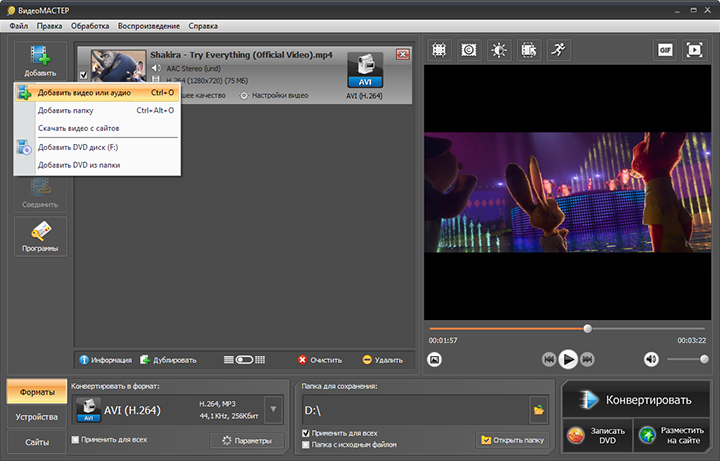Click the Информация button

pos(106,360)
